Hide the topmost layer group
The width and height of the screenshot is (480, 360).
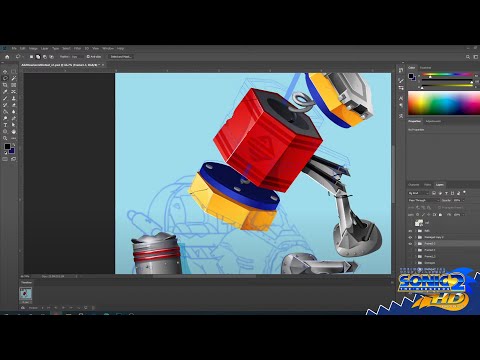click(x=410, y=231)
